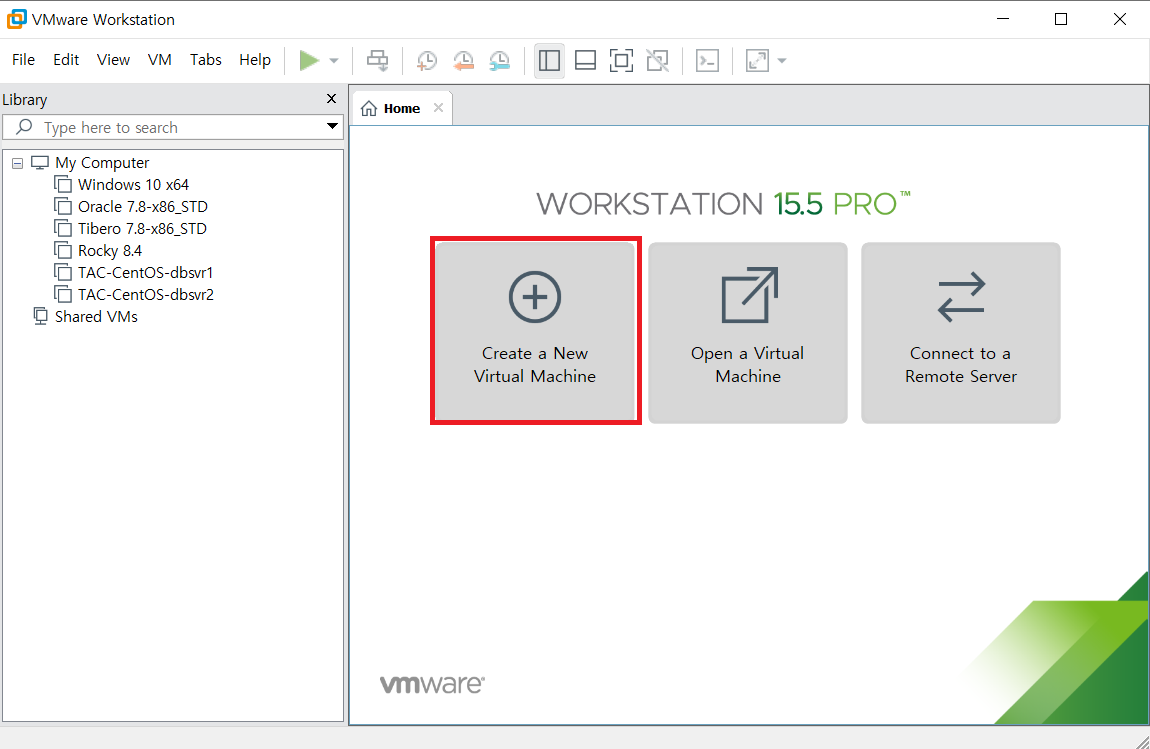The height and width of the screenshot is (749, 1150).
Task: Click Connect to a Remote Server
Action: pos(961,332)
